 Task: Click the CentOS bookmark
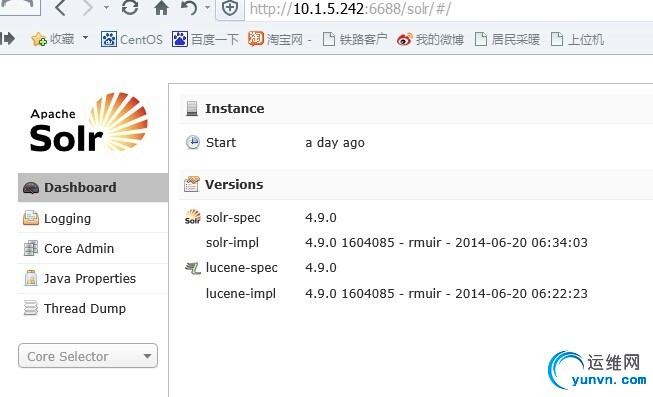coord(132,40)
